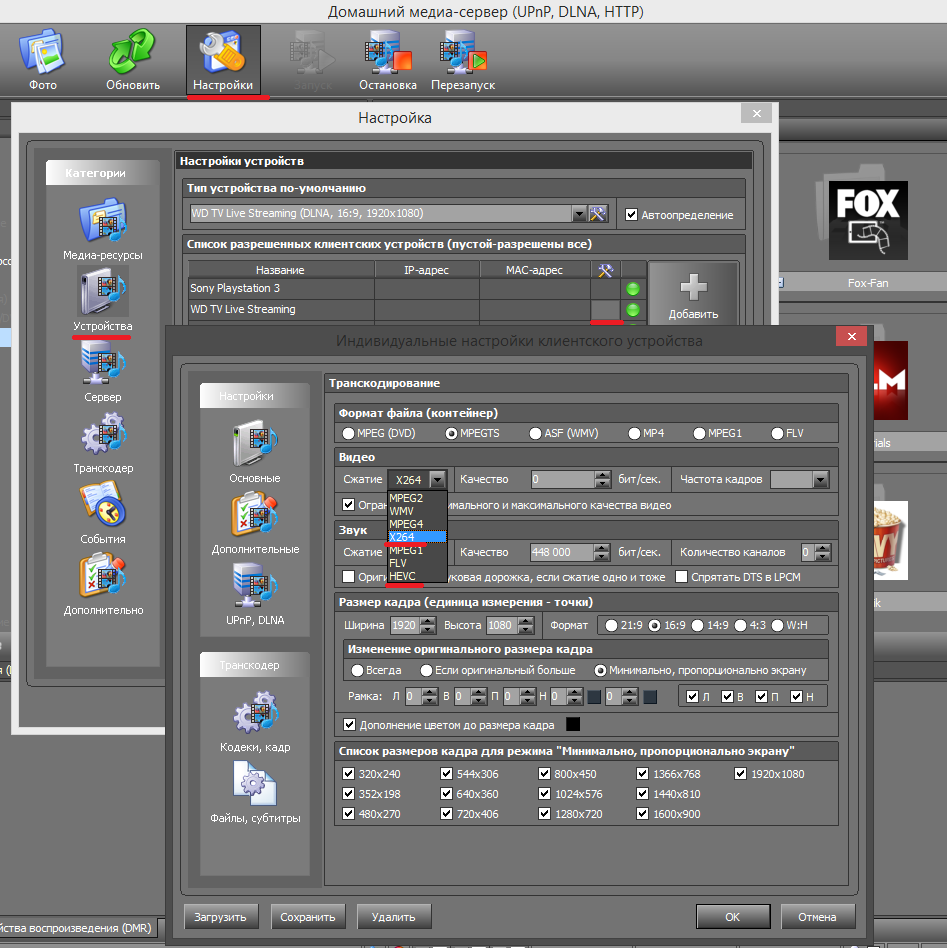
Task: Open UPnP, DLNA settings page
Action: (255, 593)
